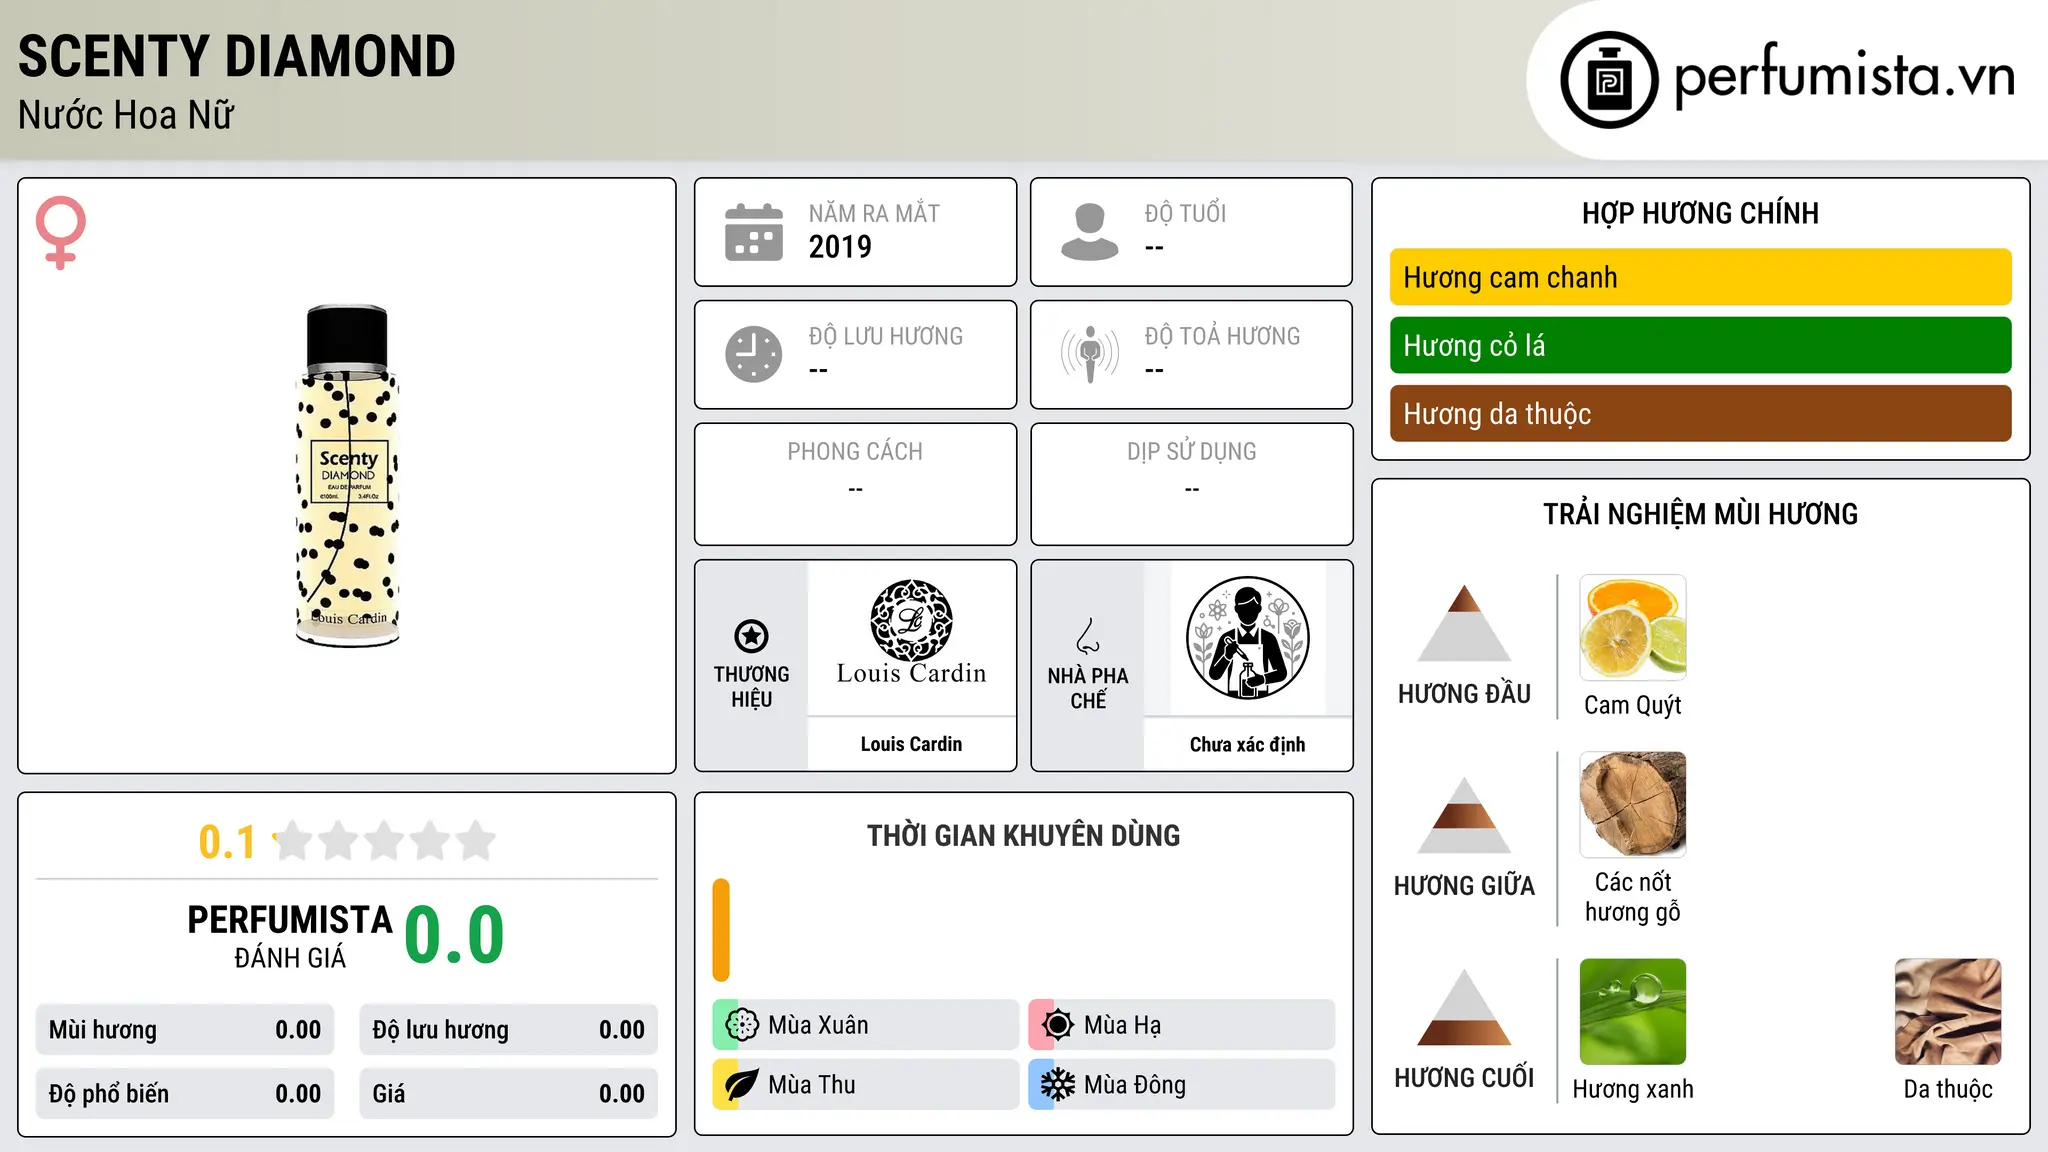Click the sun icon for Mùa Hạ

[x=1057, y=1025]
